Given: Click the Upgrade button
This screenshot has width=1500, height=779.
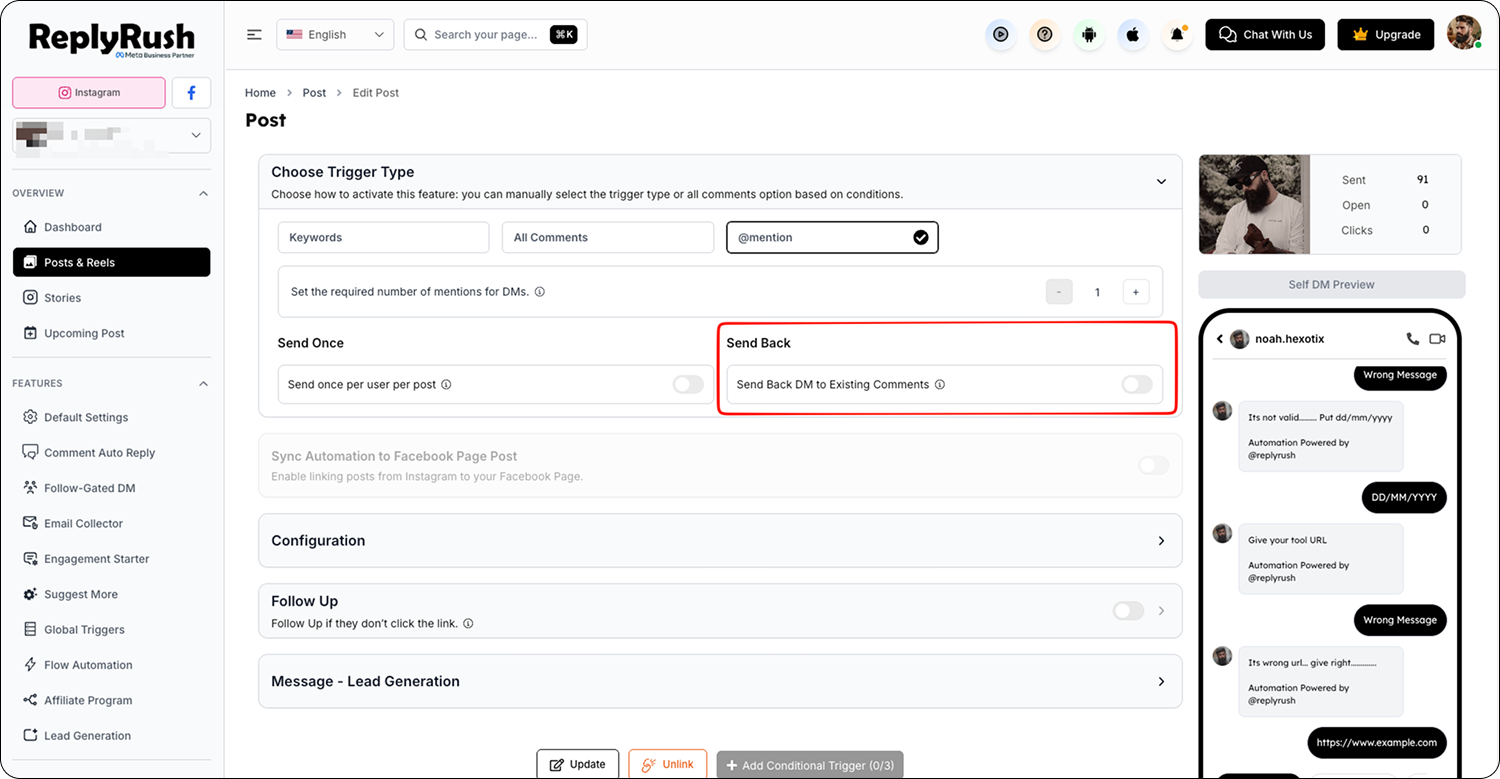Looking at the screenshot, I should 1386,35.
